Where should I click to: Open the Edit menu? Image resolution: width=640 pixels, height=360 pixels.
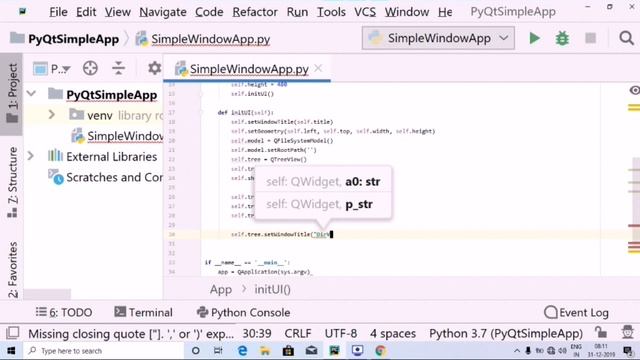[x=86, y=12]
